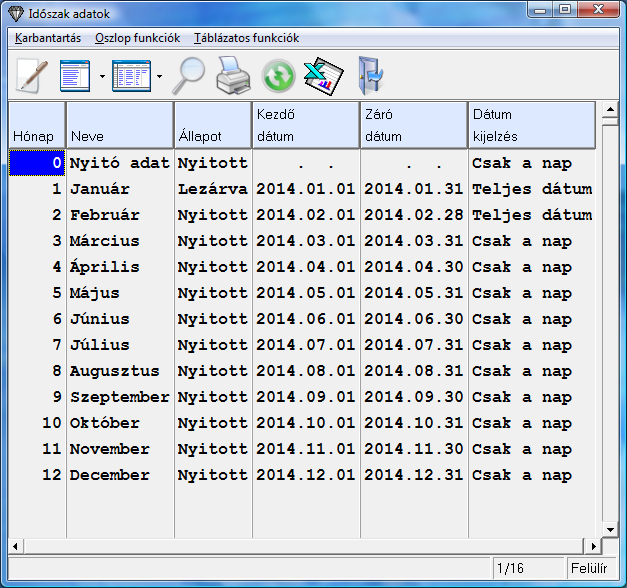The height and width of the screenshot is (588, 627).
Task: Click the printer icon
Action: [233, 76]
